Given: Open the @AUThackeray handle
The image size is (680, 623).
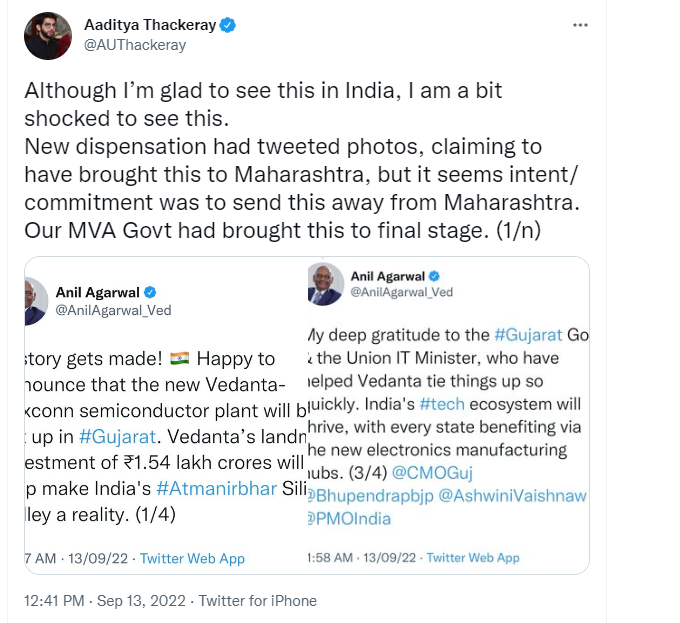Looking at the screenshot, I should click(x=138, y=45).
